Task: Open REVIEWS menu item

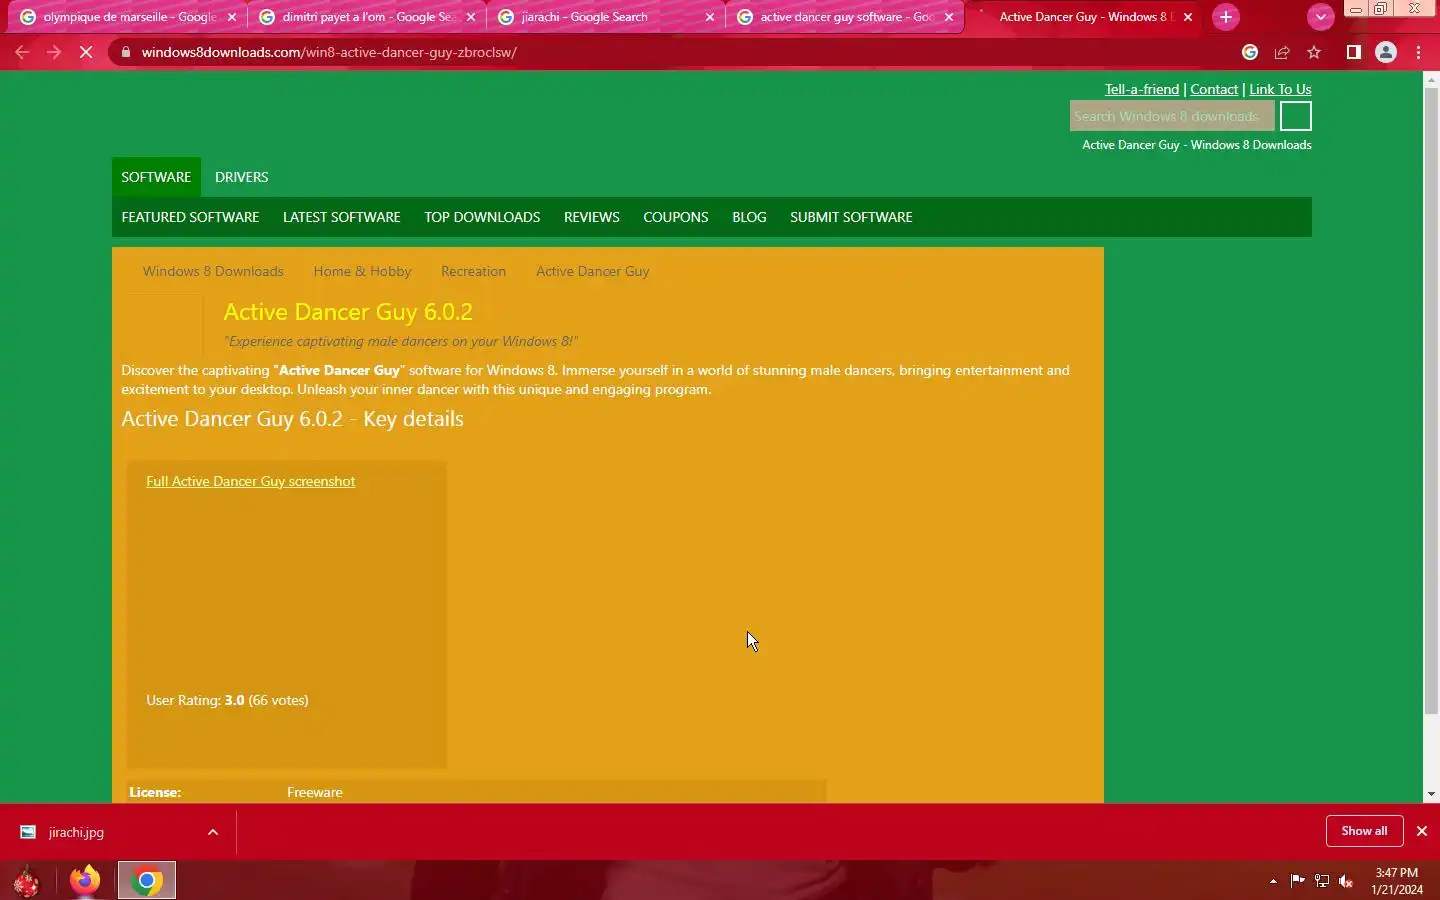Action: point(592,217)
